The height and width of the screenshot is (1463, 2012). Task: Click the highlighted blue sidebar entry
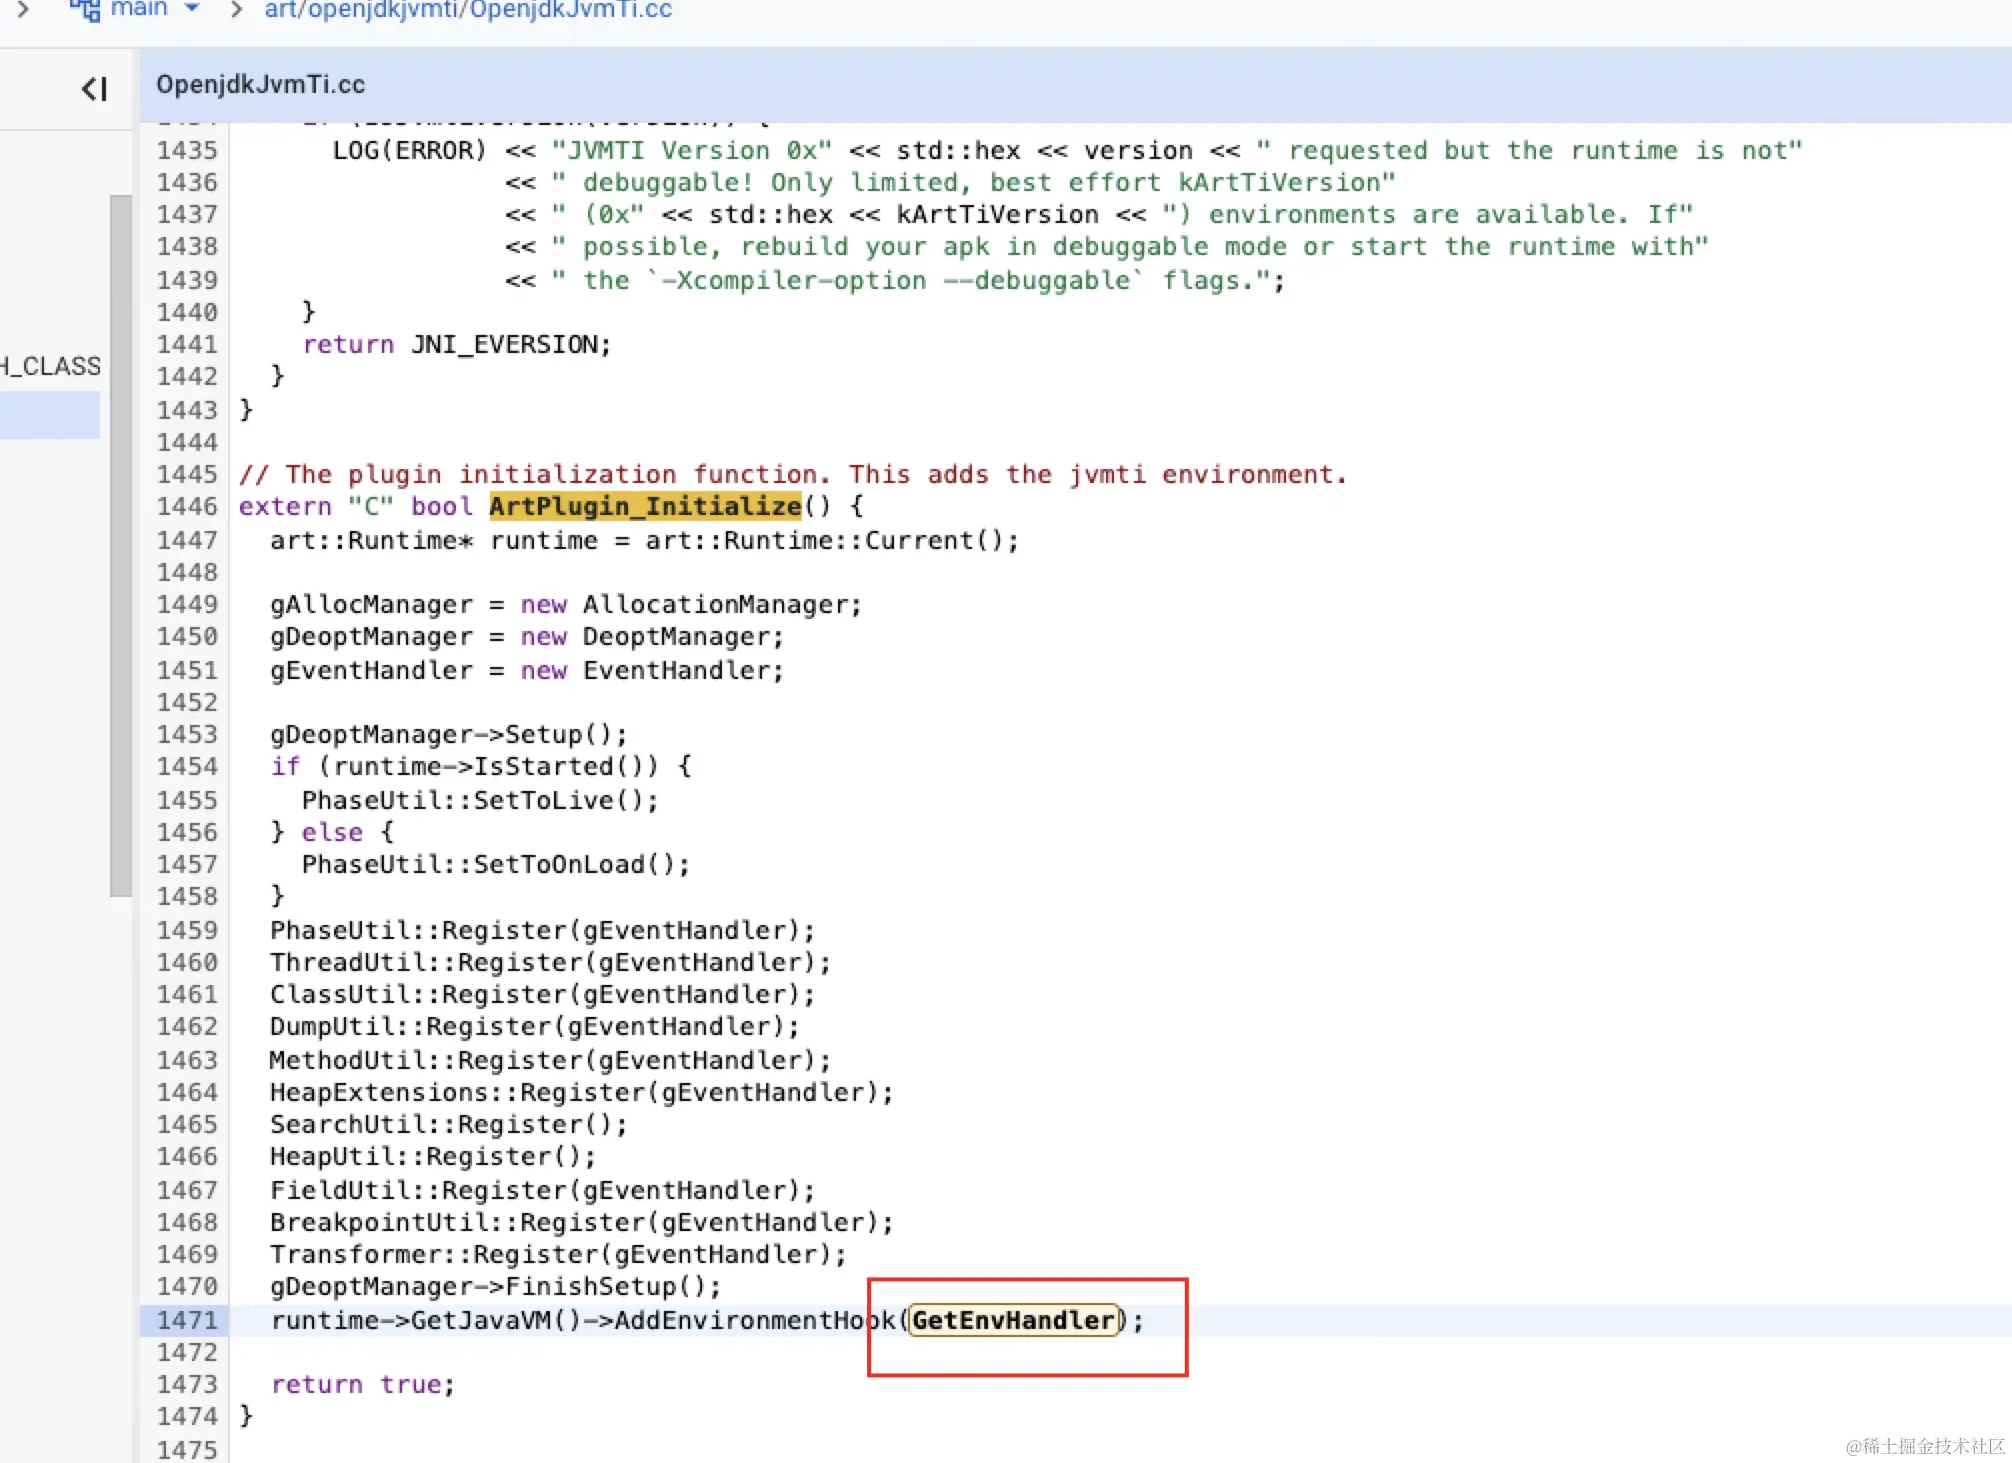pyautogui.click(x=50, y=414)
